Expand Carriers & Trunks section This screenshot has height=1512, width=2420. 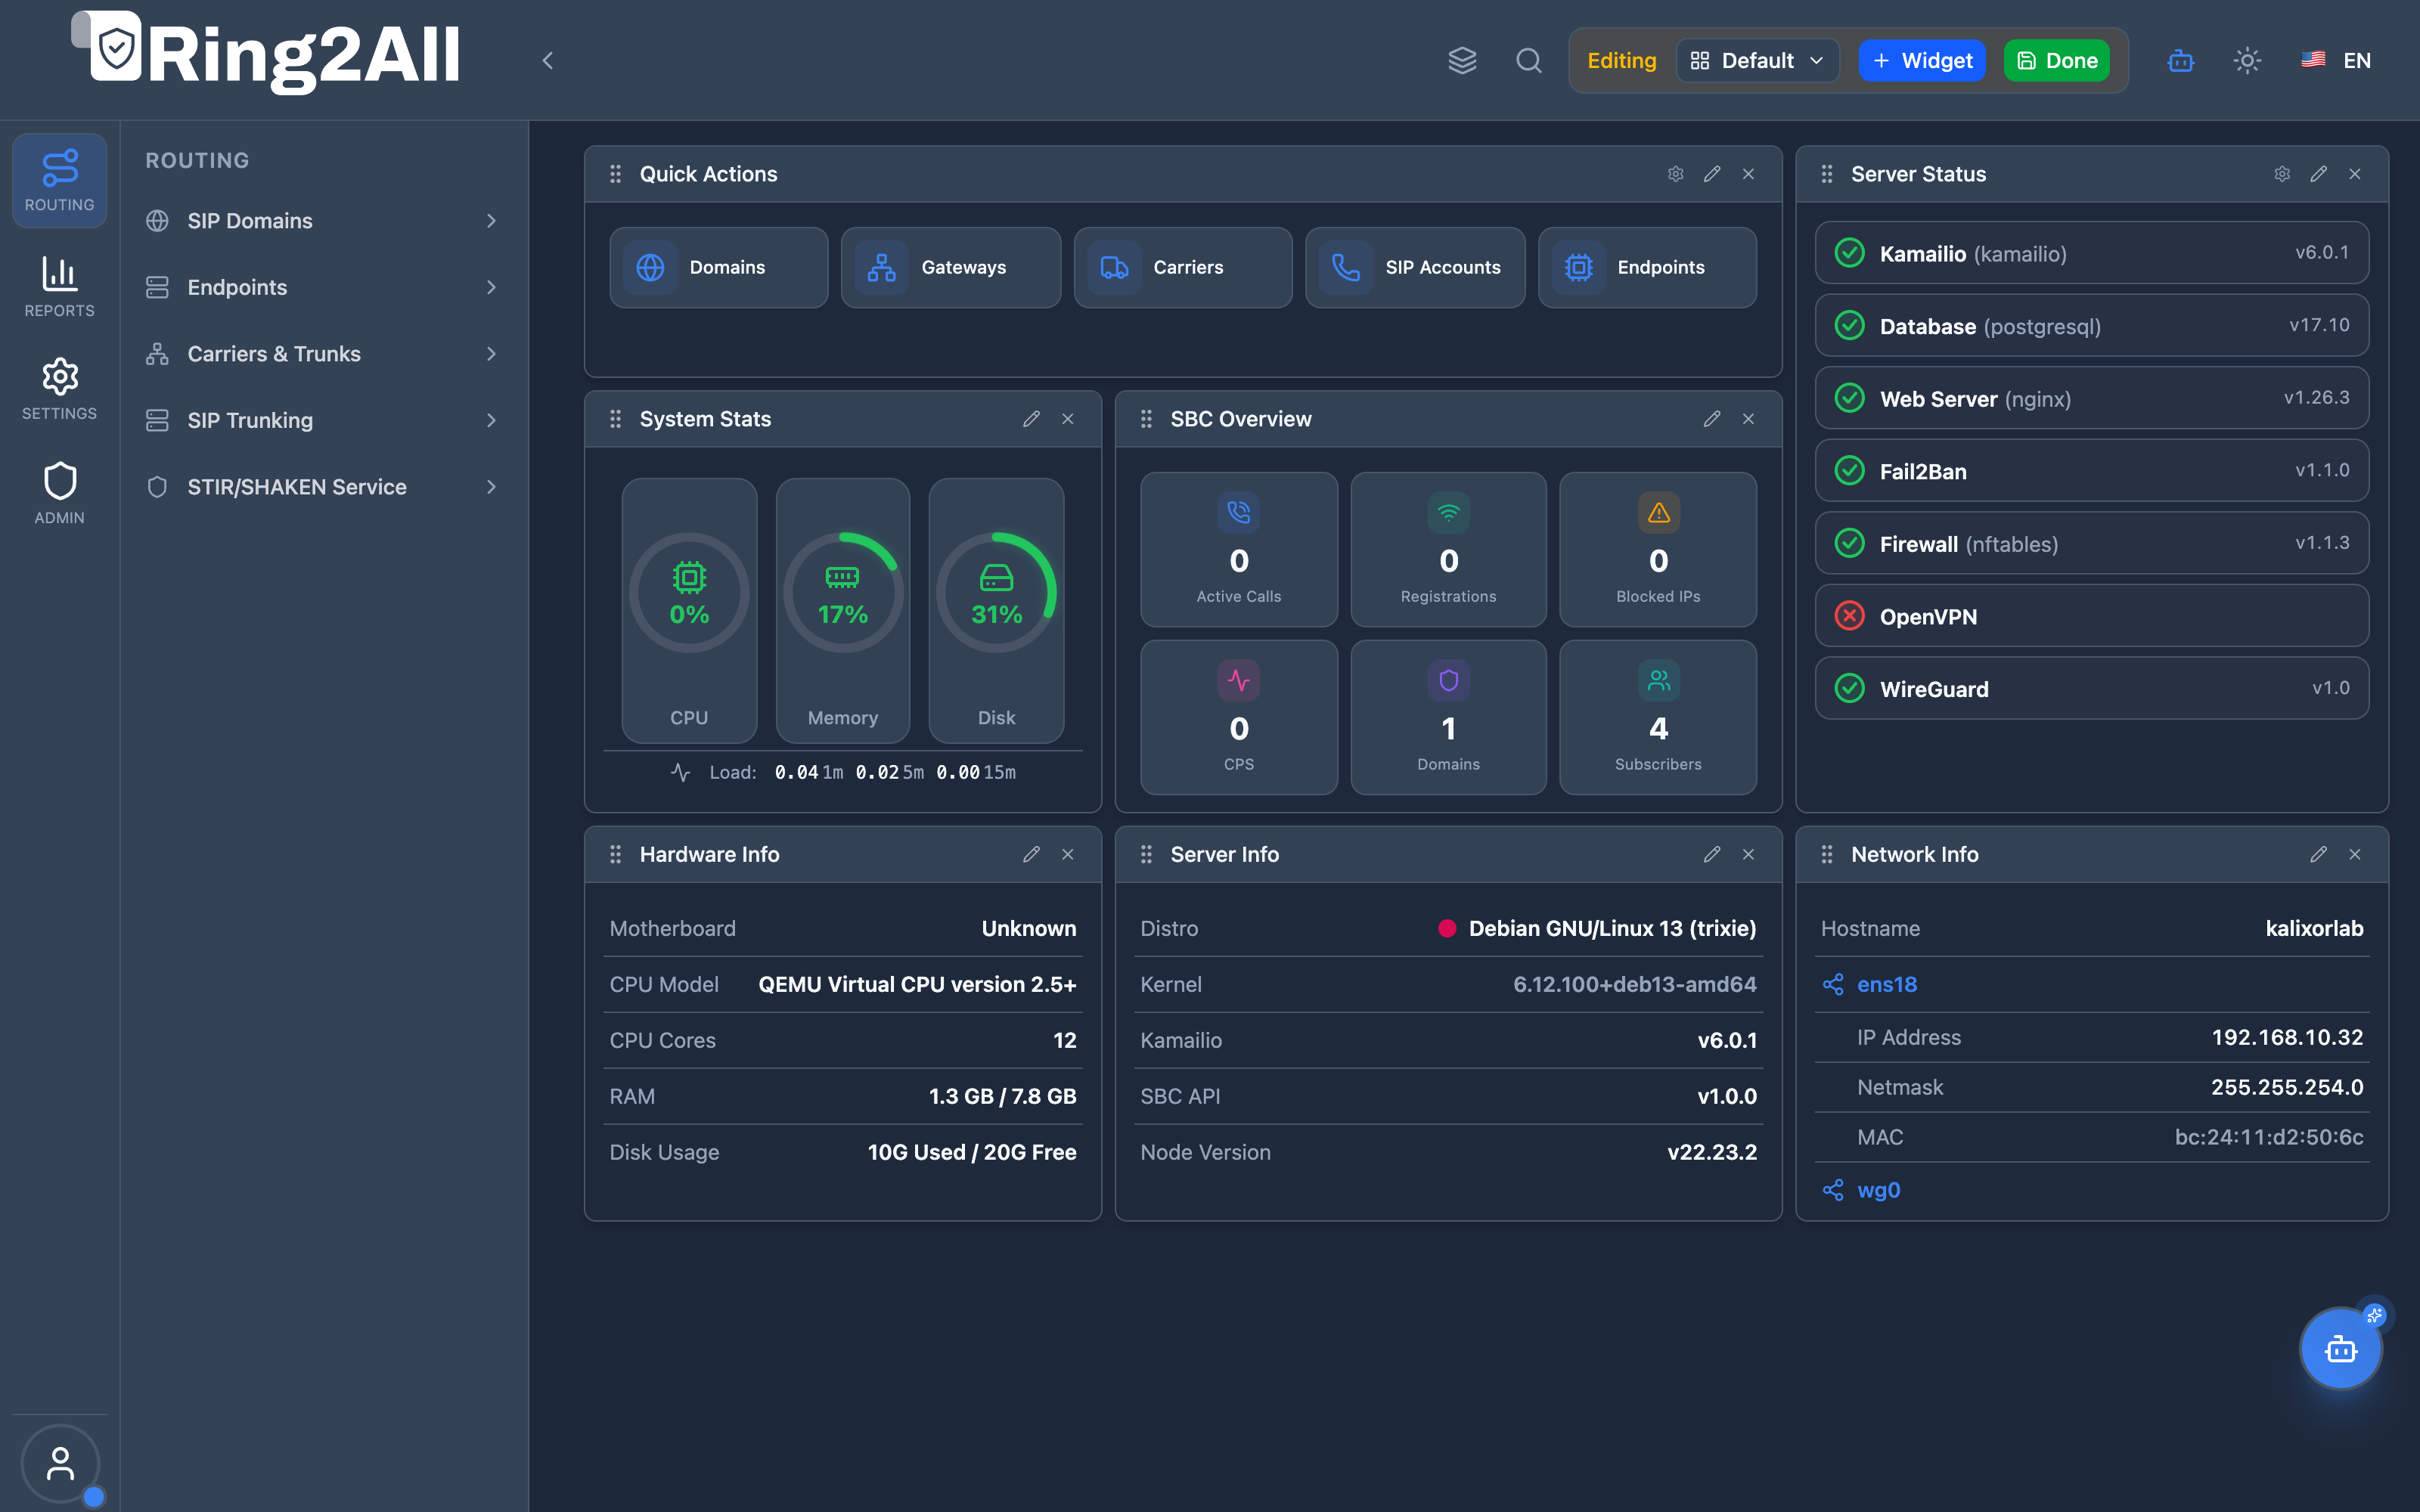323,354
